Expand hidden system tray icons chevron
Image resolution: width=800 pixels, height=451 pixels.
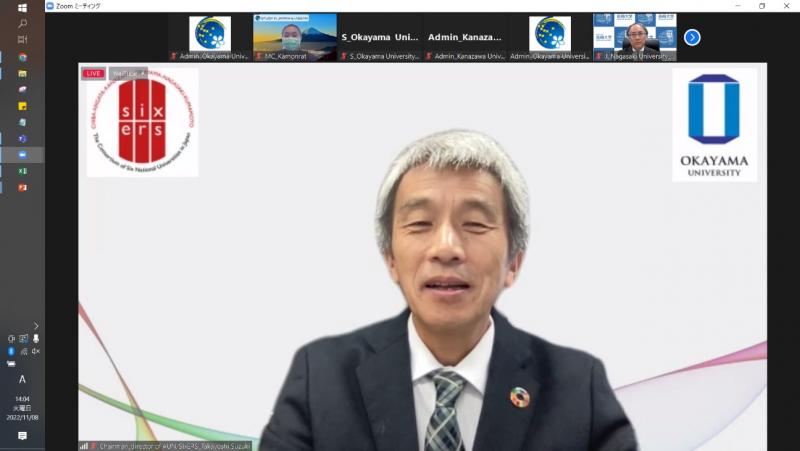tap(36, 325)
